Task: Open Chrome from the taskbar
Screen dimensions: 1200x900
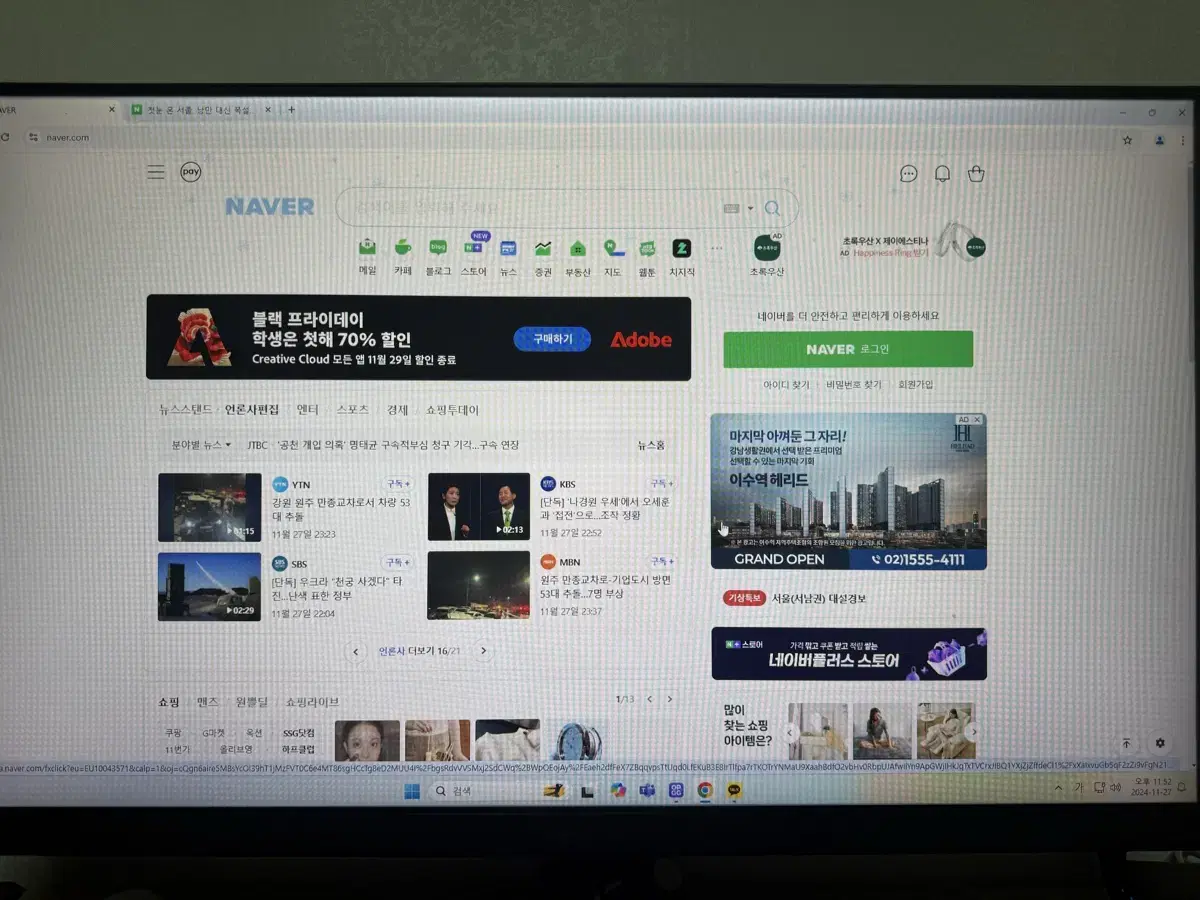Action: (705, 790)
